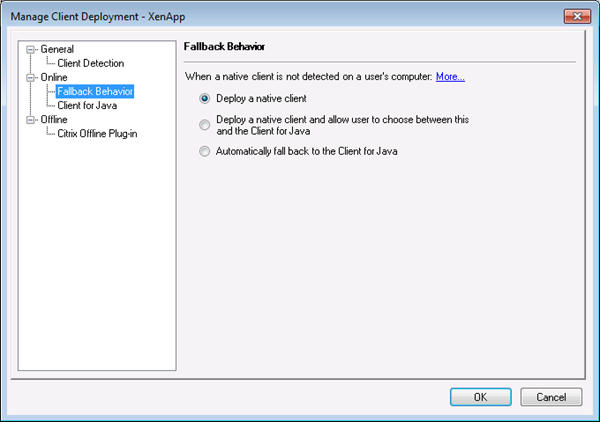Click the Manage Client Deployment title bar
The height and width of the screenshot is (422, 600).
(250, 16)
